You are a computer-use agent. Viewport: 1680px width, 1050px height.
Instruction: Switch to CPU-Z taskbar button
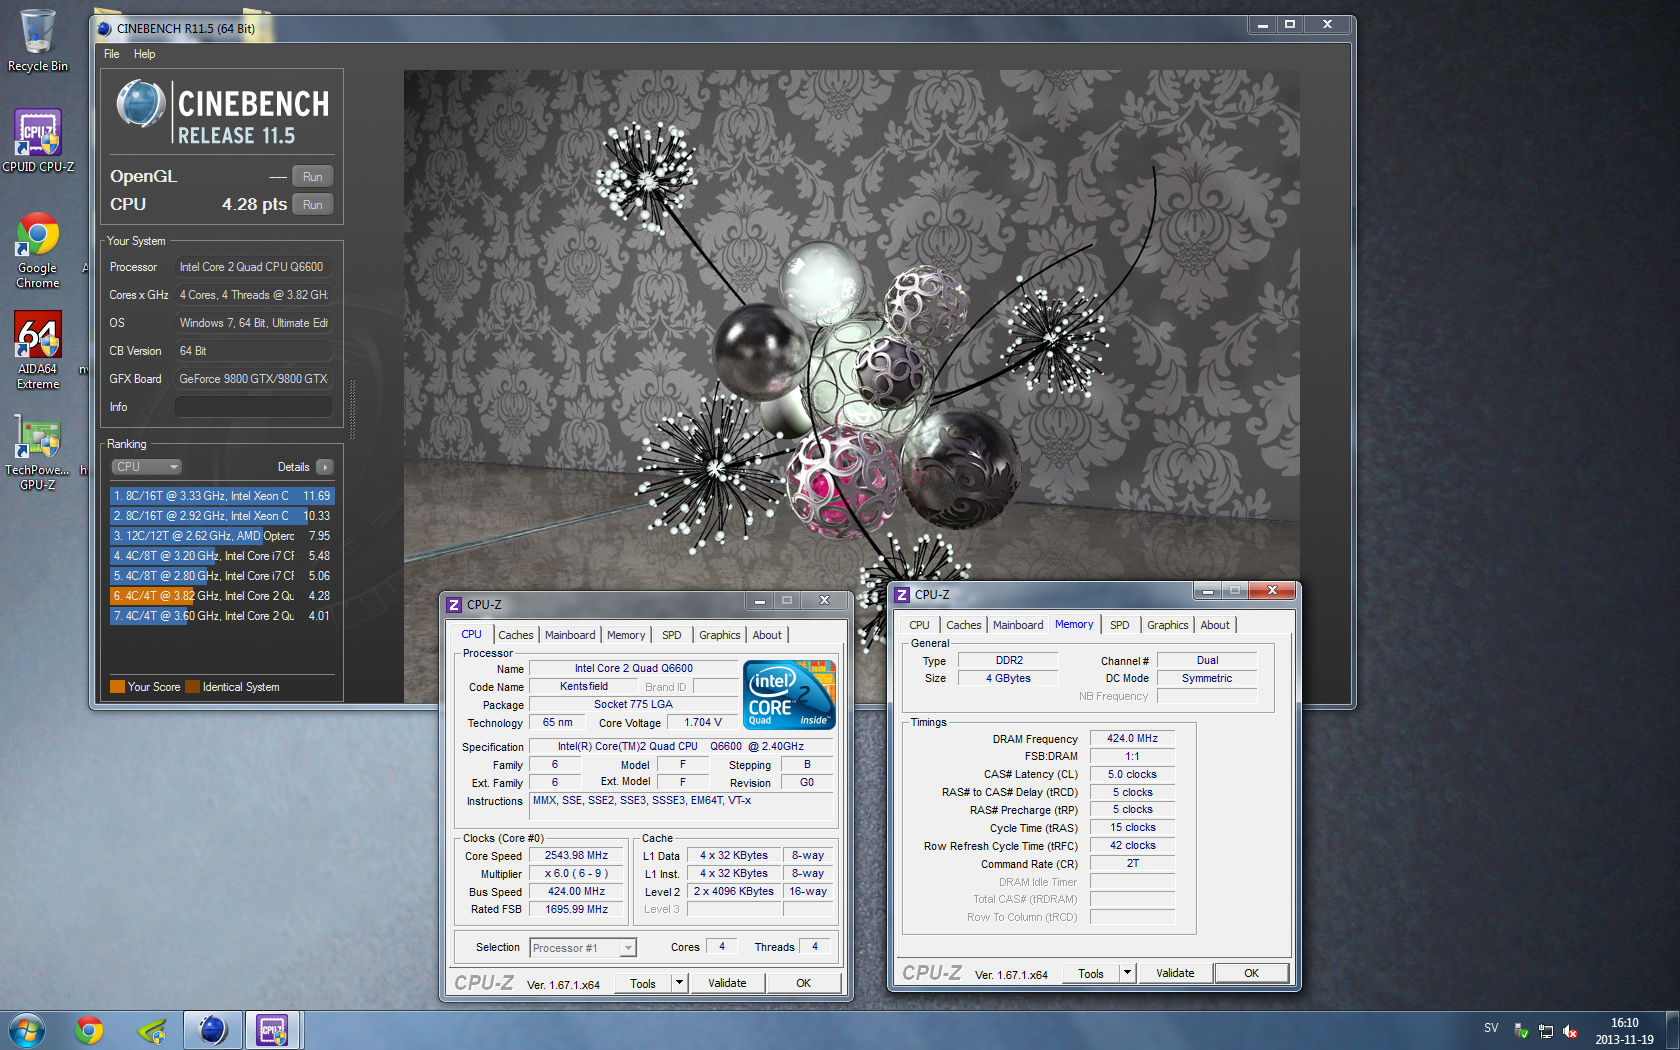(x=273, y=1030)
